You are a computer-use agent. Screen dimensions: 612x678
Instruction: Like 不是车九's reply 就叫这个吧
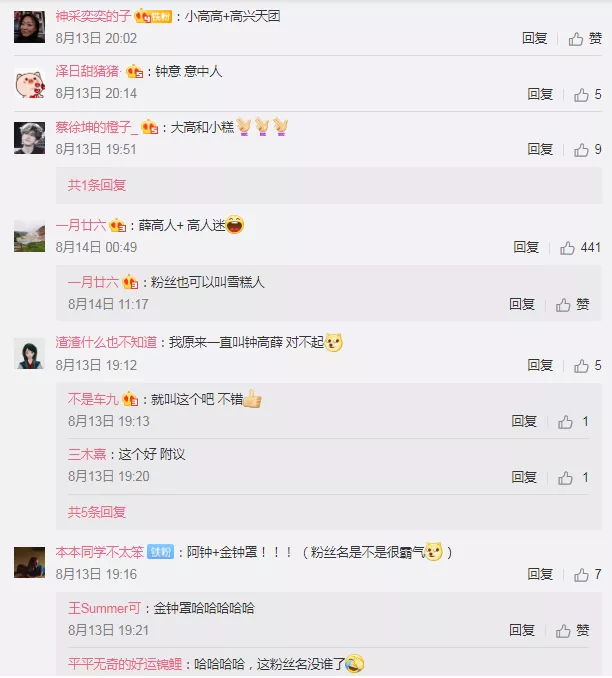[x=573, y=422]
